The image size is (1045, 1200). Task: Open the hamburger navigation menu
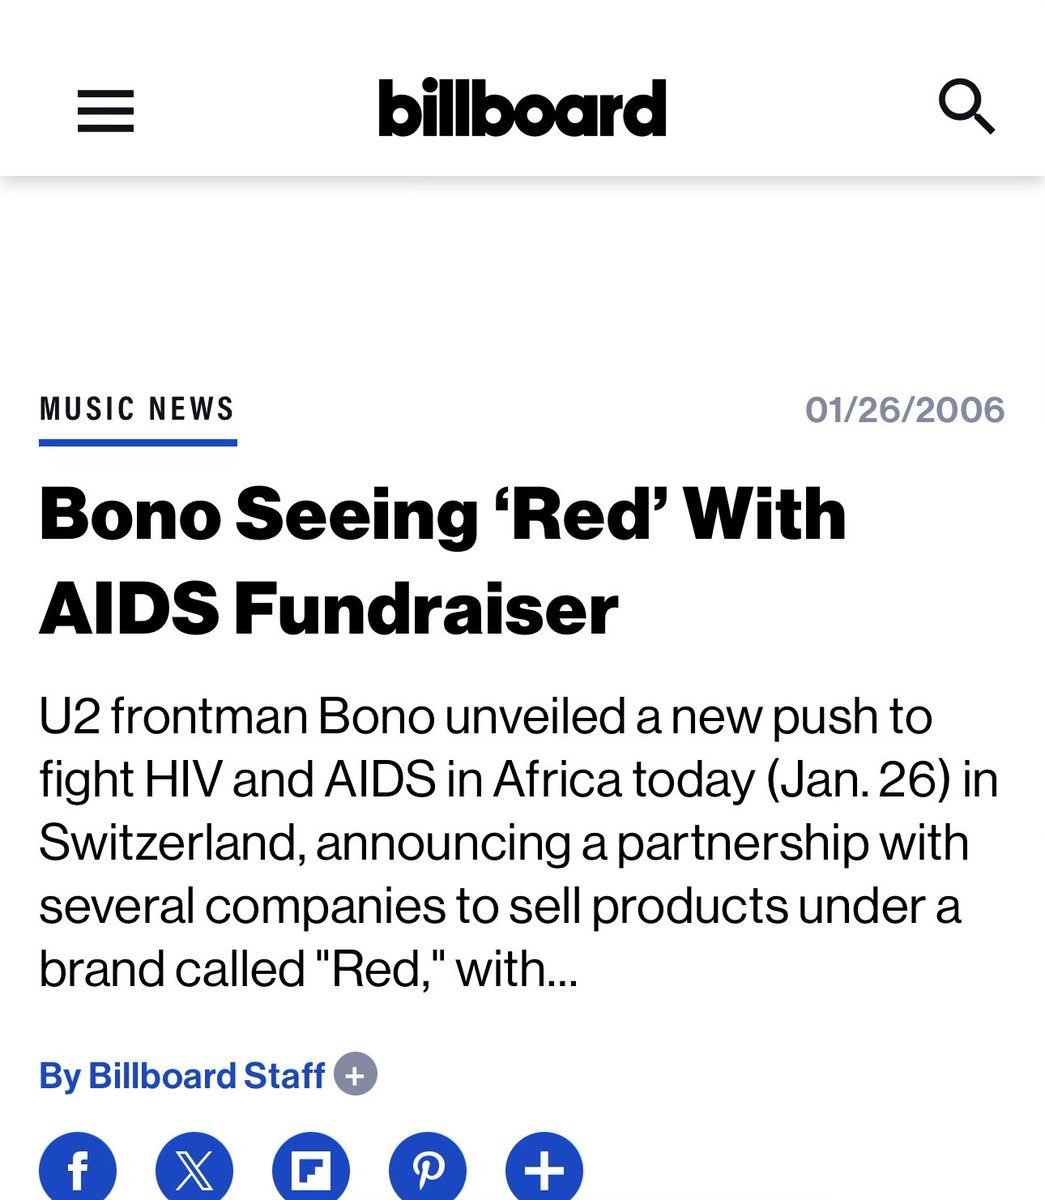pos(106,110)
